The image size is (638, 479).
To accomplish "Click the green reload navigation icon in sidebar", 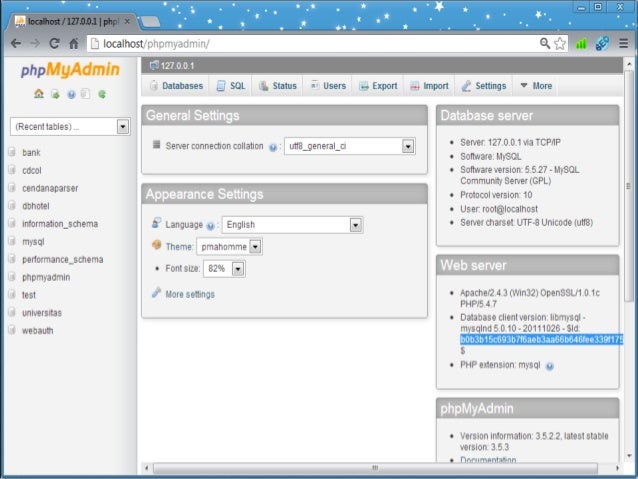I will tap(102, 94).
